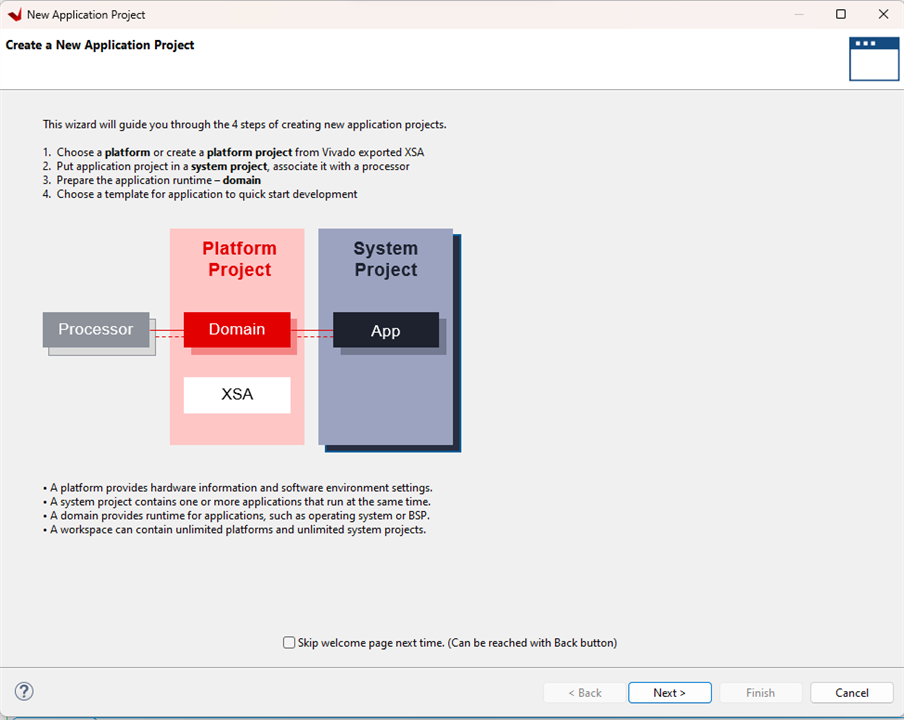Open the help question mark icon
Viewport: 904px width, 720px height.
coord(24,691)
